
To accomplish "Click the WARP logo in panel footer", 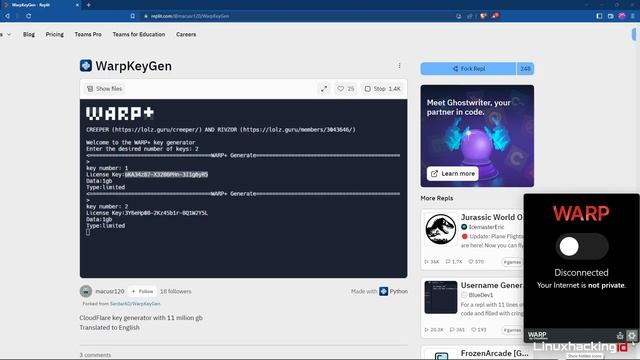I will [x=537, y=336].
